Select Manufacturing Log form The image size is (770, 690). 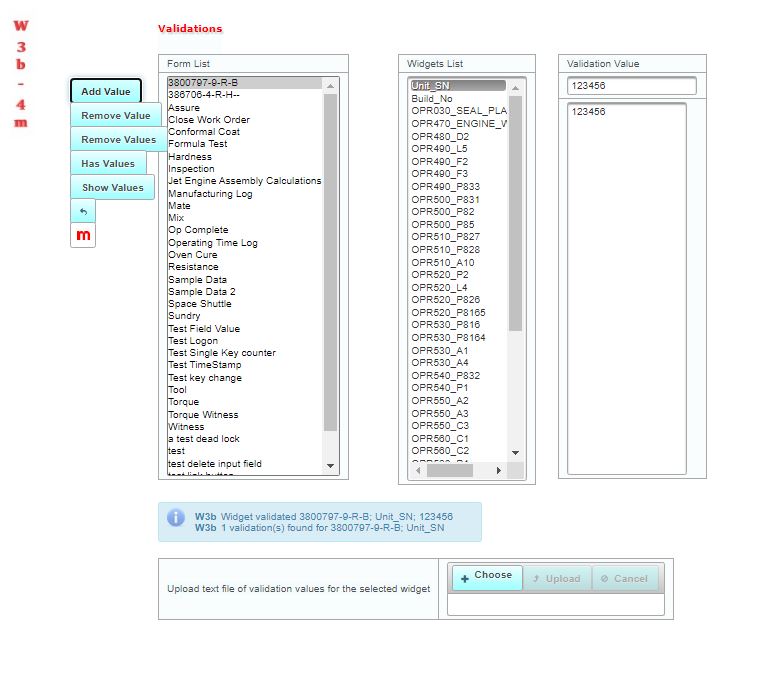(245, 193)
